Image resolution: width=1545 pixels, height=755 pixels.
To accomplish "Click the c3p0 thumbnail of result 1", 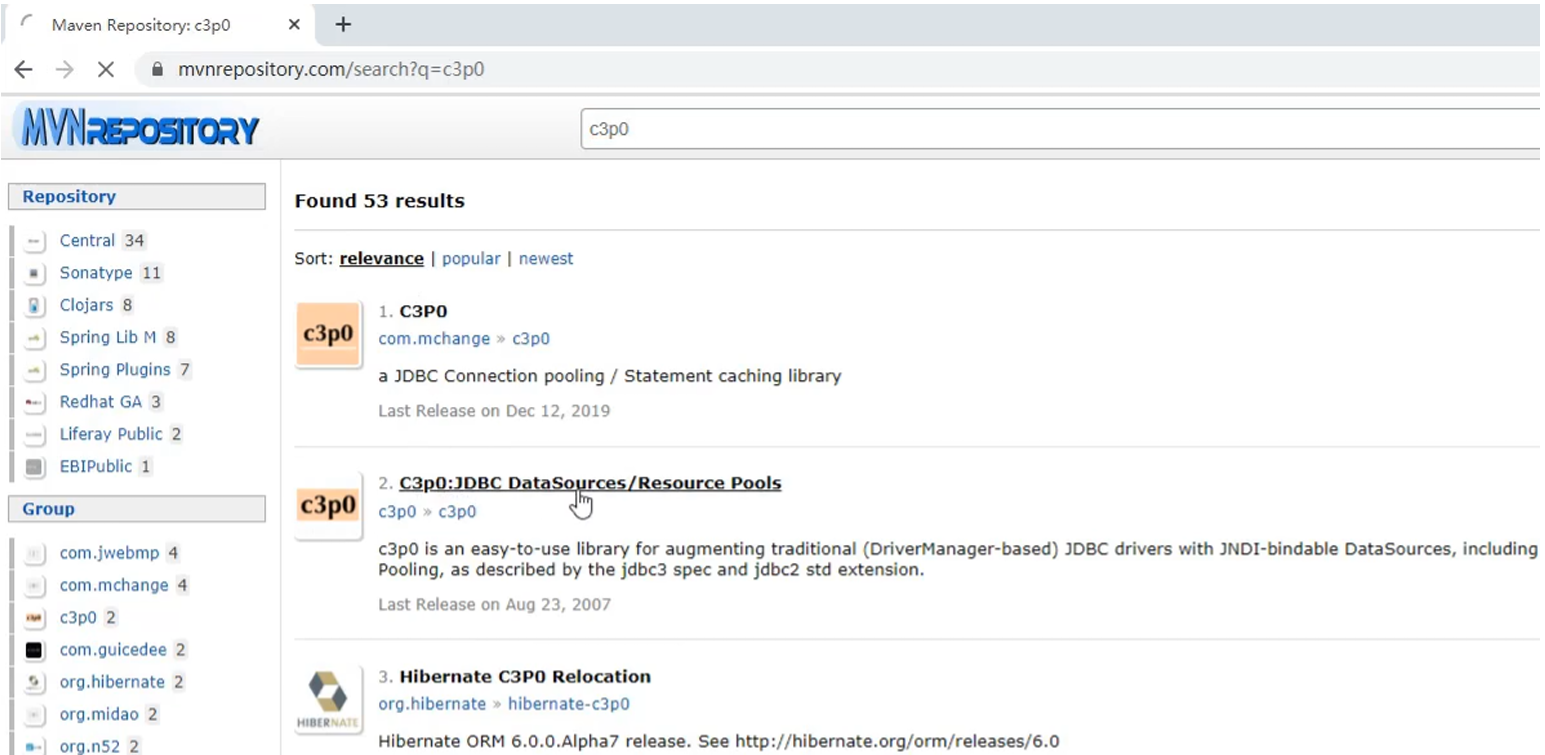I will click(x=328, y=334).
